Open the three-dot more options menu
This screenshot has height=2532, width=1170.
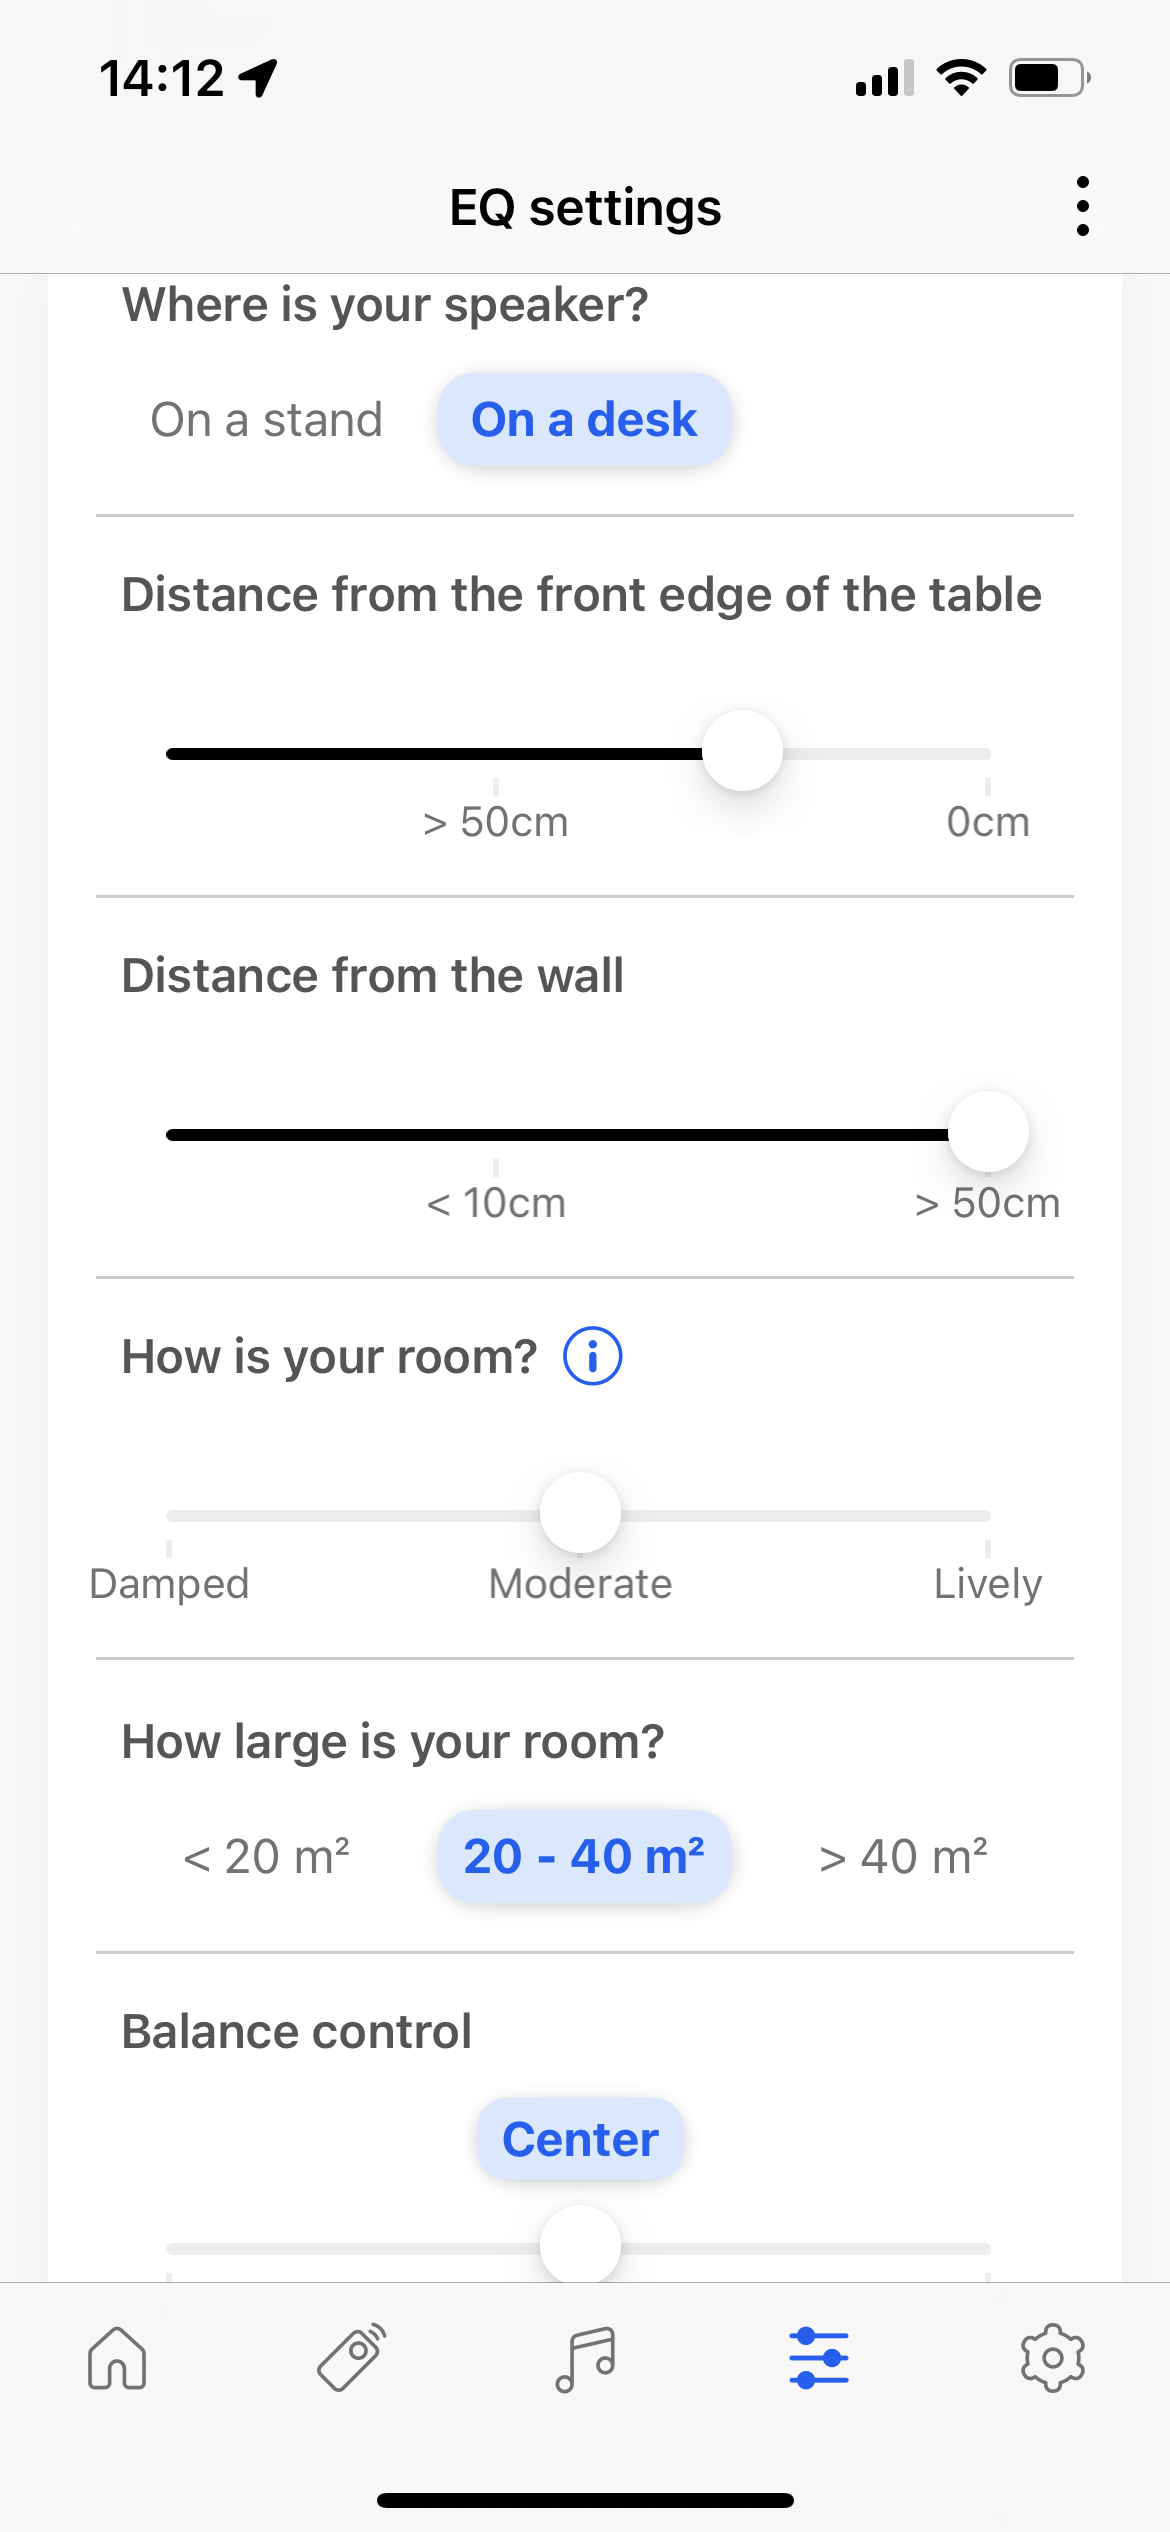[1082, 206]
